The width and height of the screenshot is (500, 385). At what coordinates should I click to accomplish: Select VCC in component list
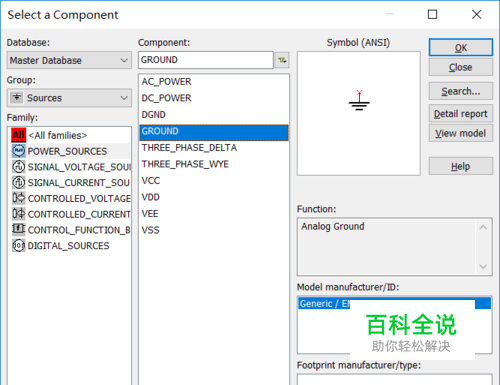214,181
